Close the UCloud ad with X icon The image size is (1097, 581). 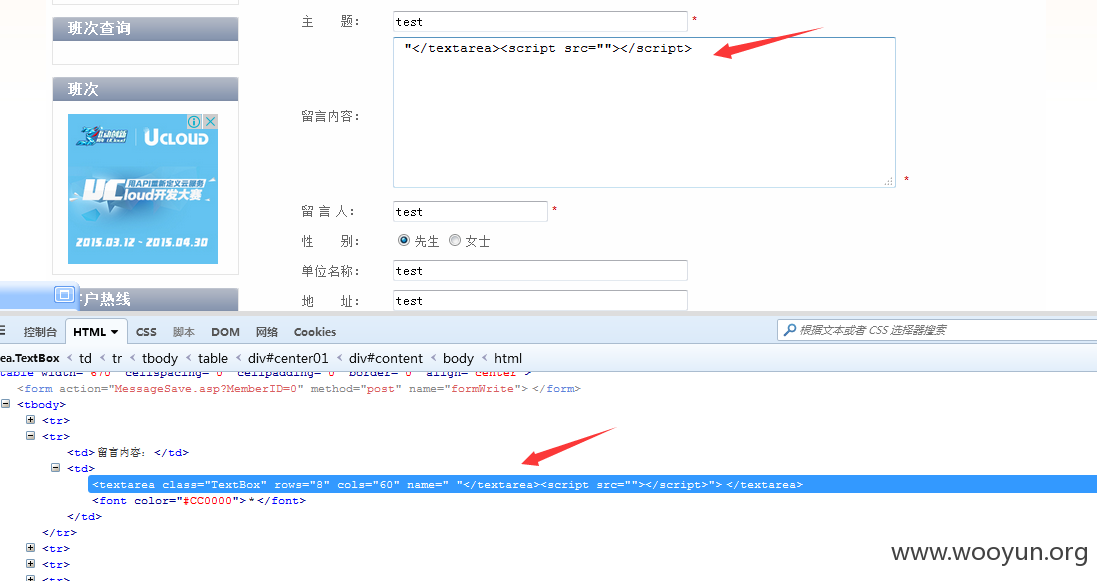(210, 121)
